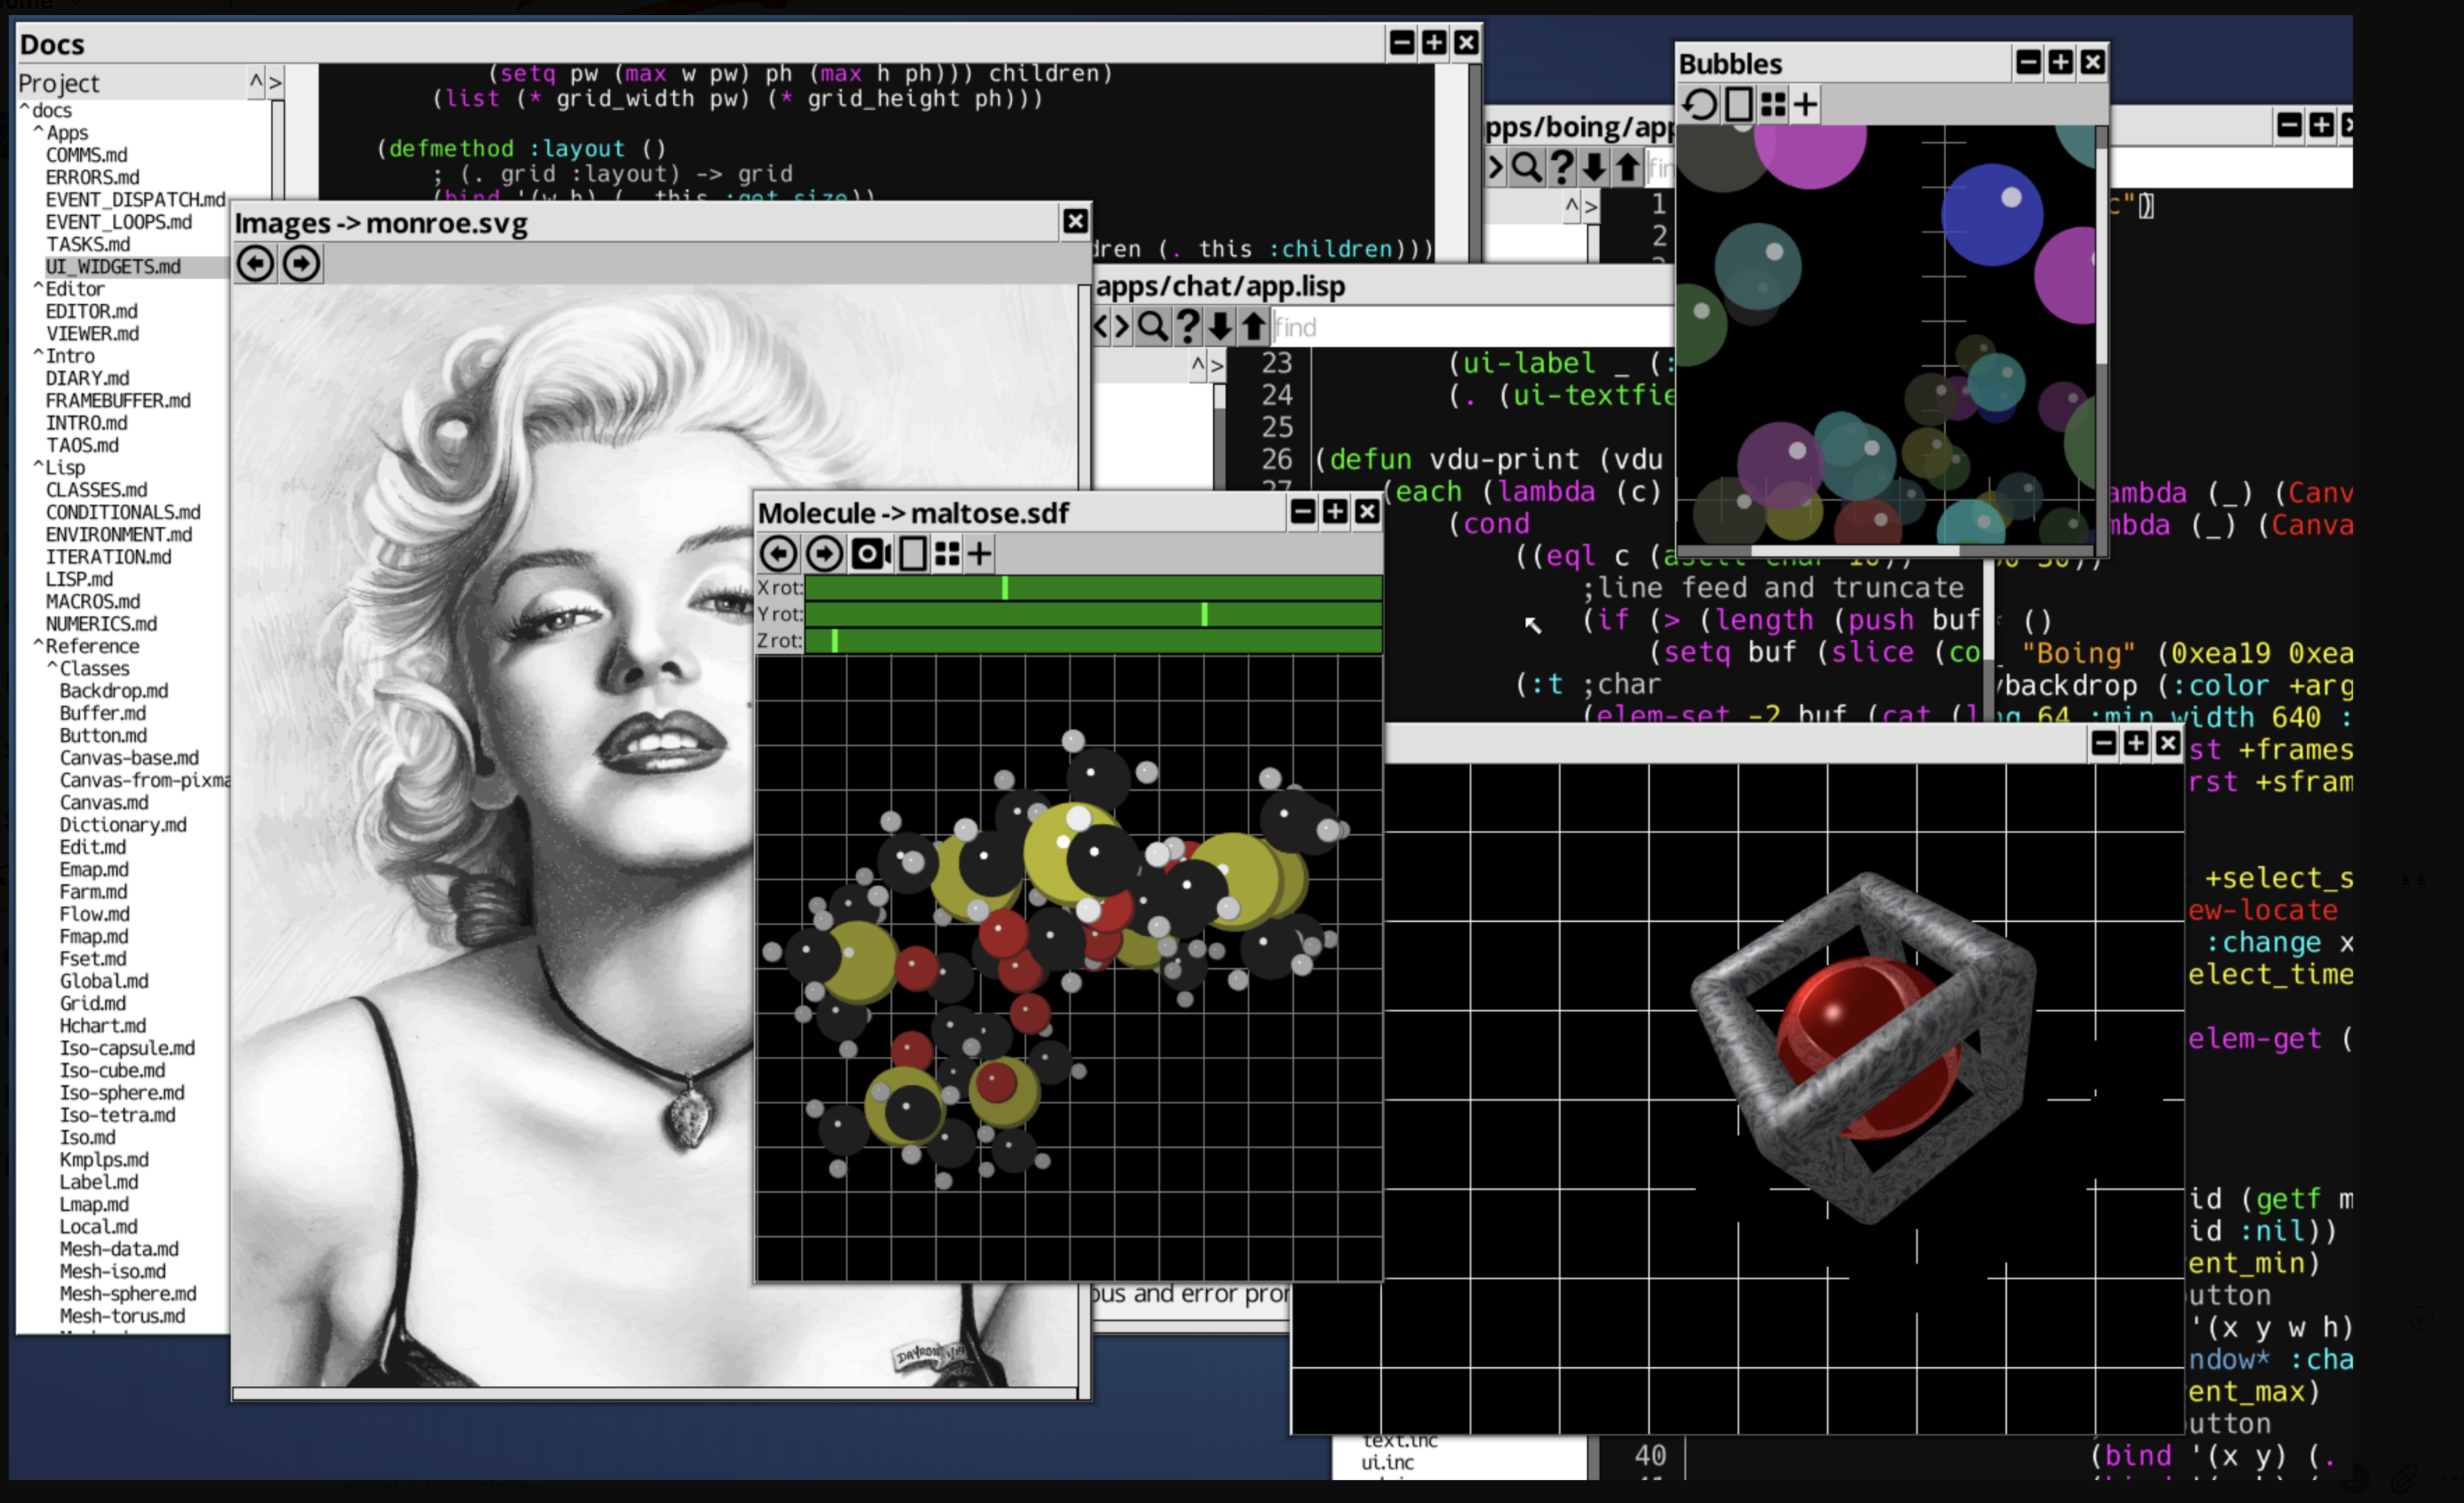Click find-down arrow in chat editor toolbar
The height and width of the screenshot is (1503, 2464).
point(1220,327)
